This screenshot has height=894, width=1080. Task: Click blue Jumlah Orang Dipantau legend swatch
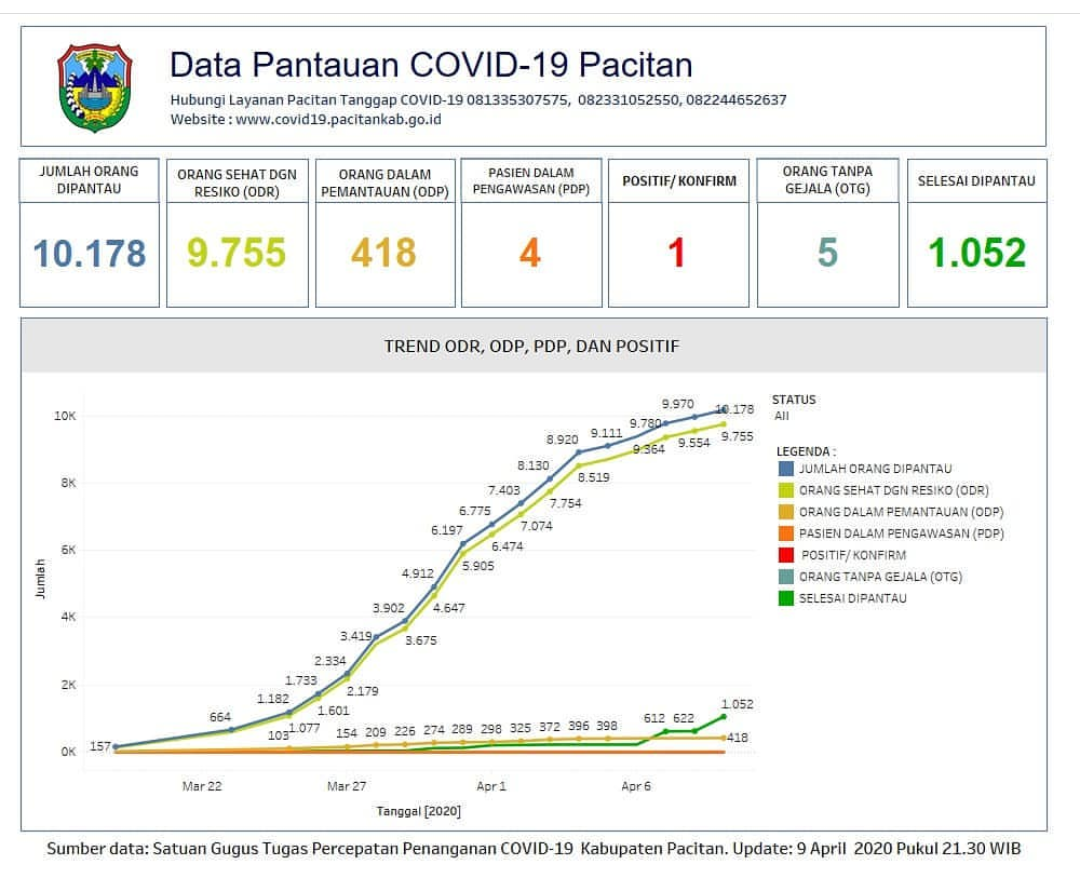[x=786, y=468]
